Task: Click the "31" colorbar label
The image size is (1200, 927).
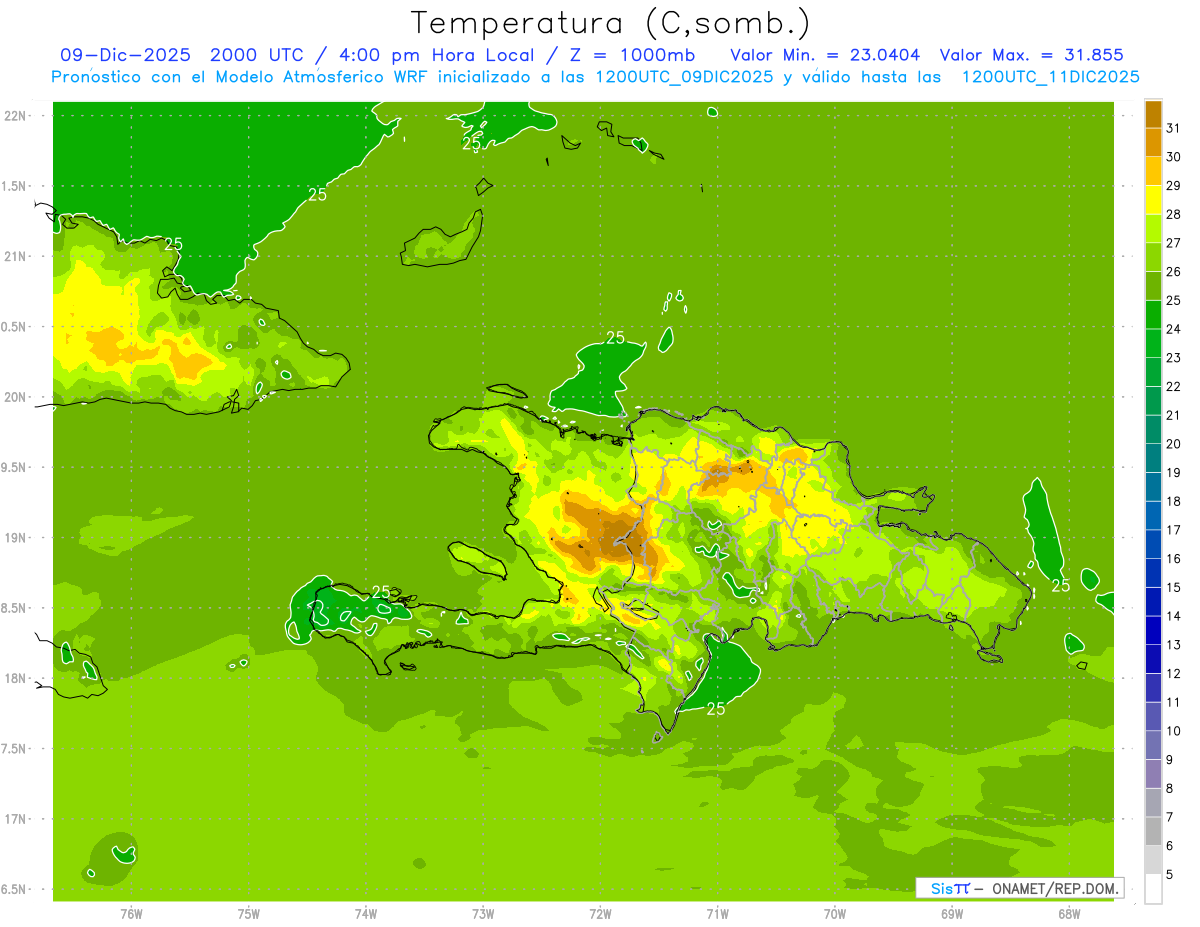Action: [1173, 128]
